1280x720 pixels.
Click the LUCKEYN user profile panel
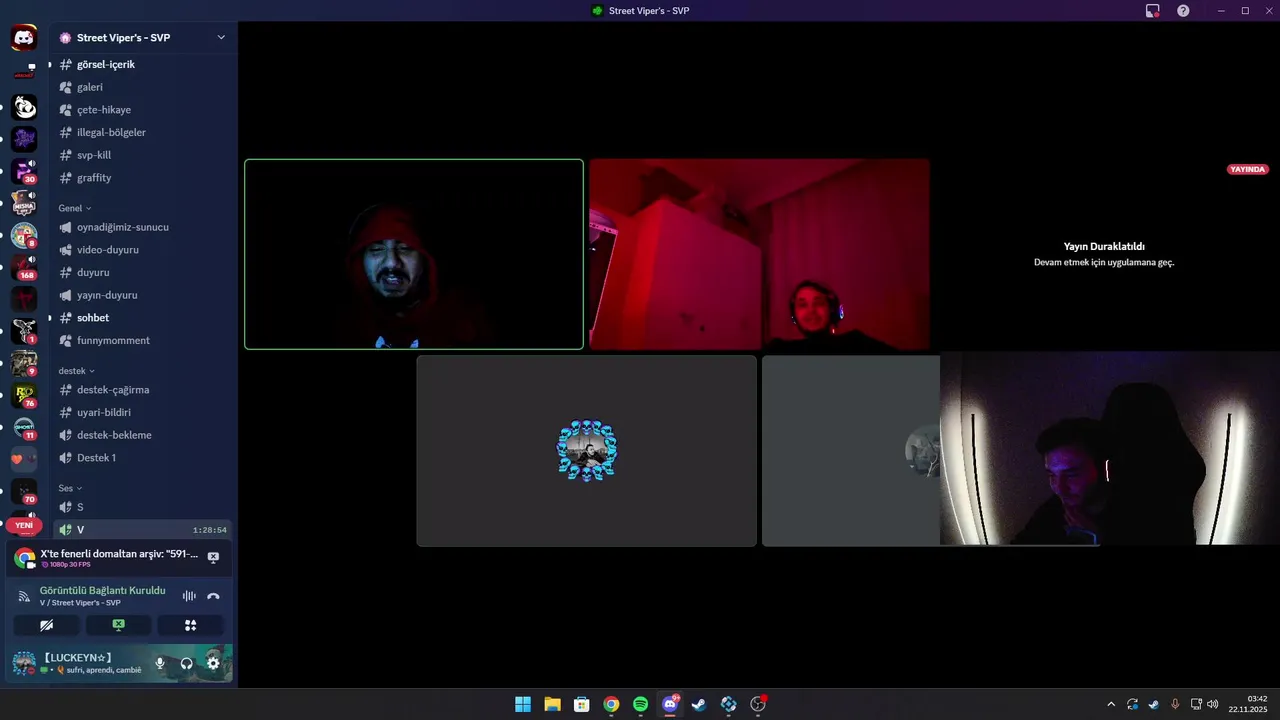click(77, 663)
